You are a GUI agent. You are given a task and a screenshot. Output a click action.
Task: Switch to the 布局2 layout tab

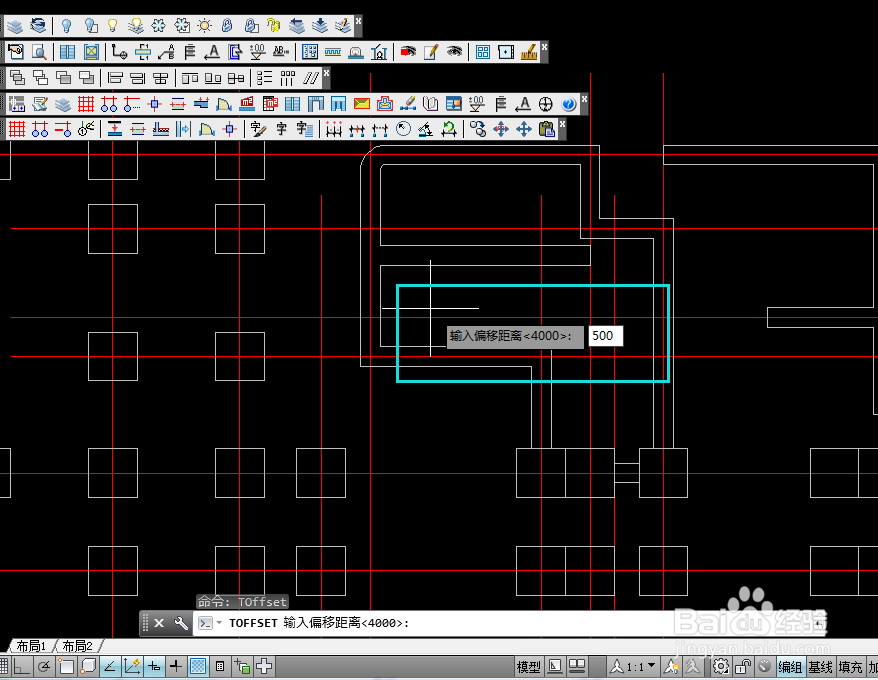point(77,646)
